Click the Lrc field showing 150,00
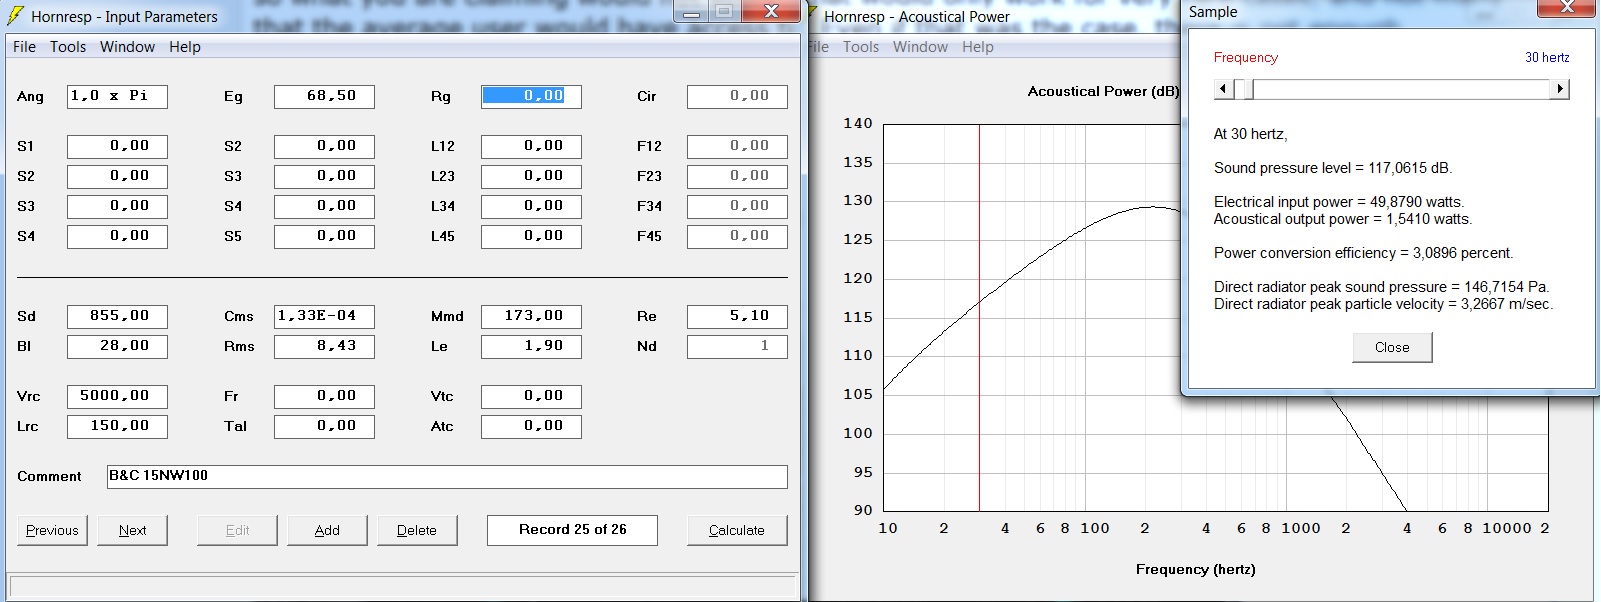1601x602 pixels. coord(117,426)
